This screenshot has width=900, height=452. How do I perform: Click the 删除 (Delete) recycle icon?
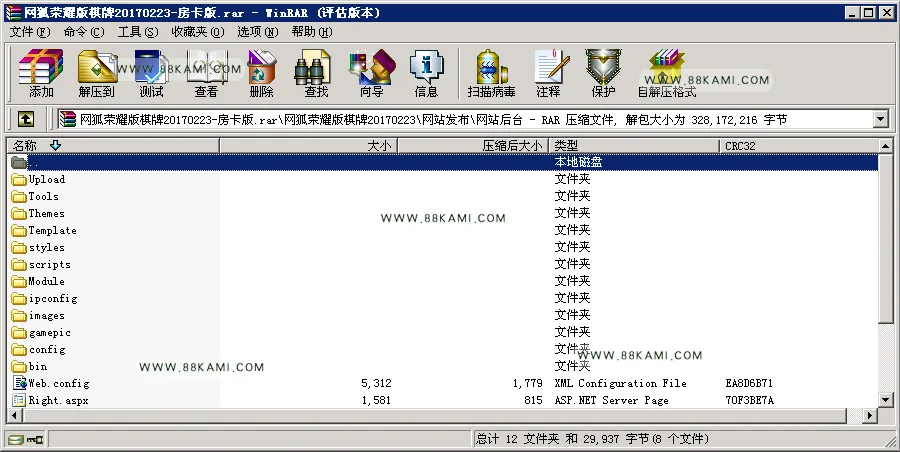[261, 73]
